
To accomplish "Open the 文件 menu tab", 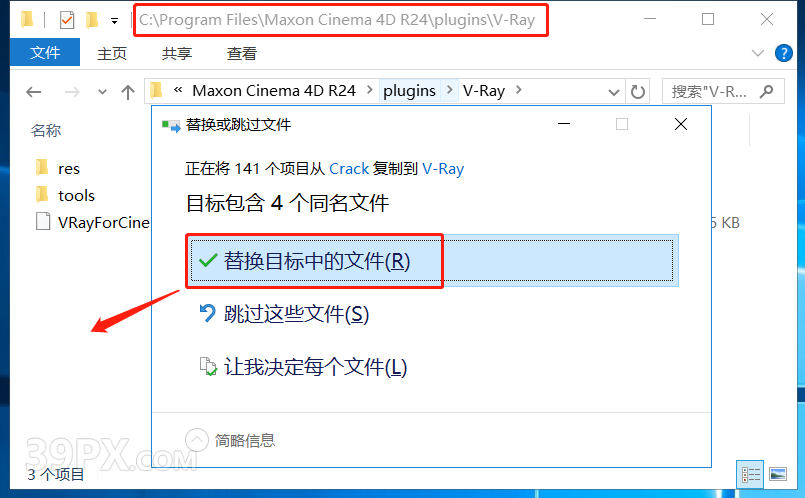I will pos(45,52).
